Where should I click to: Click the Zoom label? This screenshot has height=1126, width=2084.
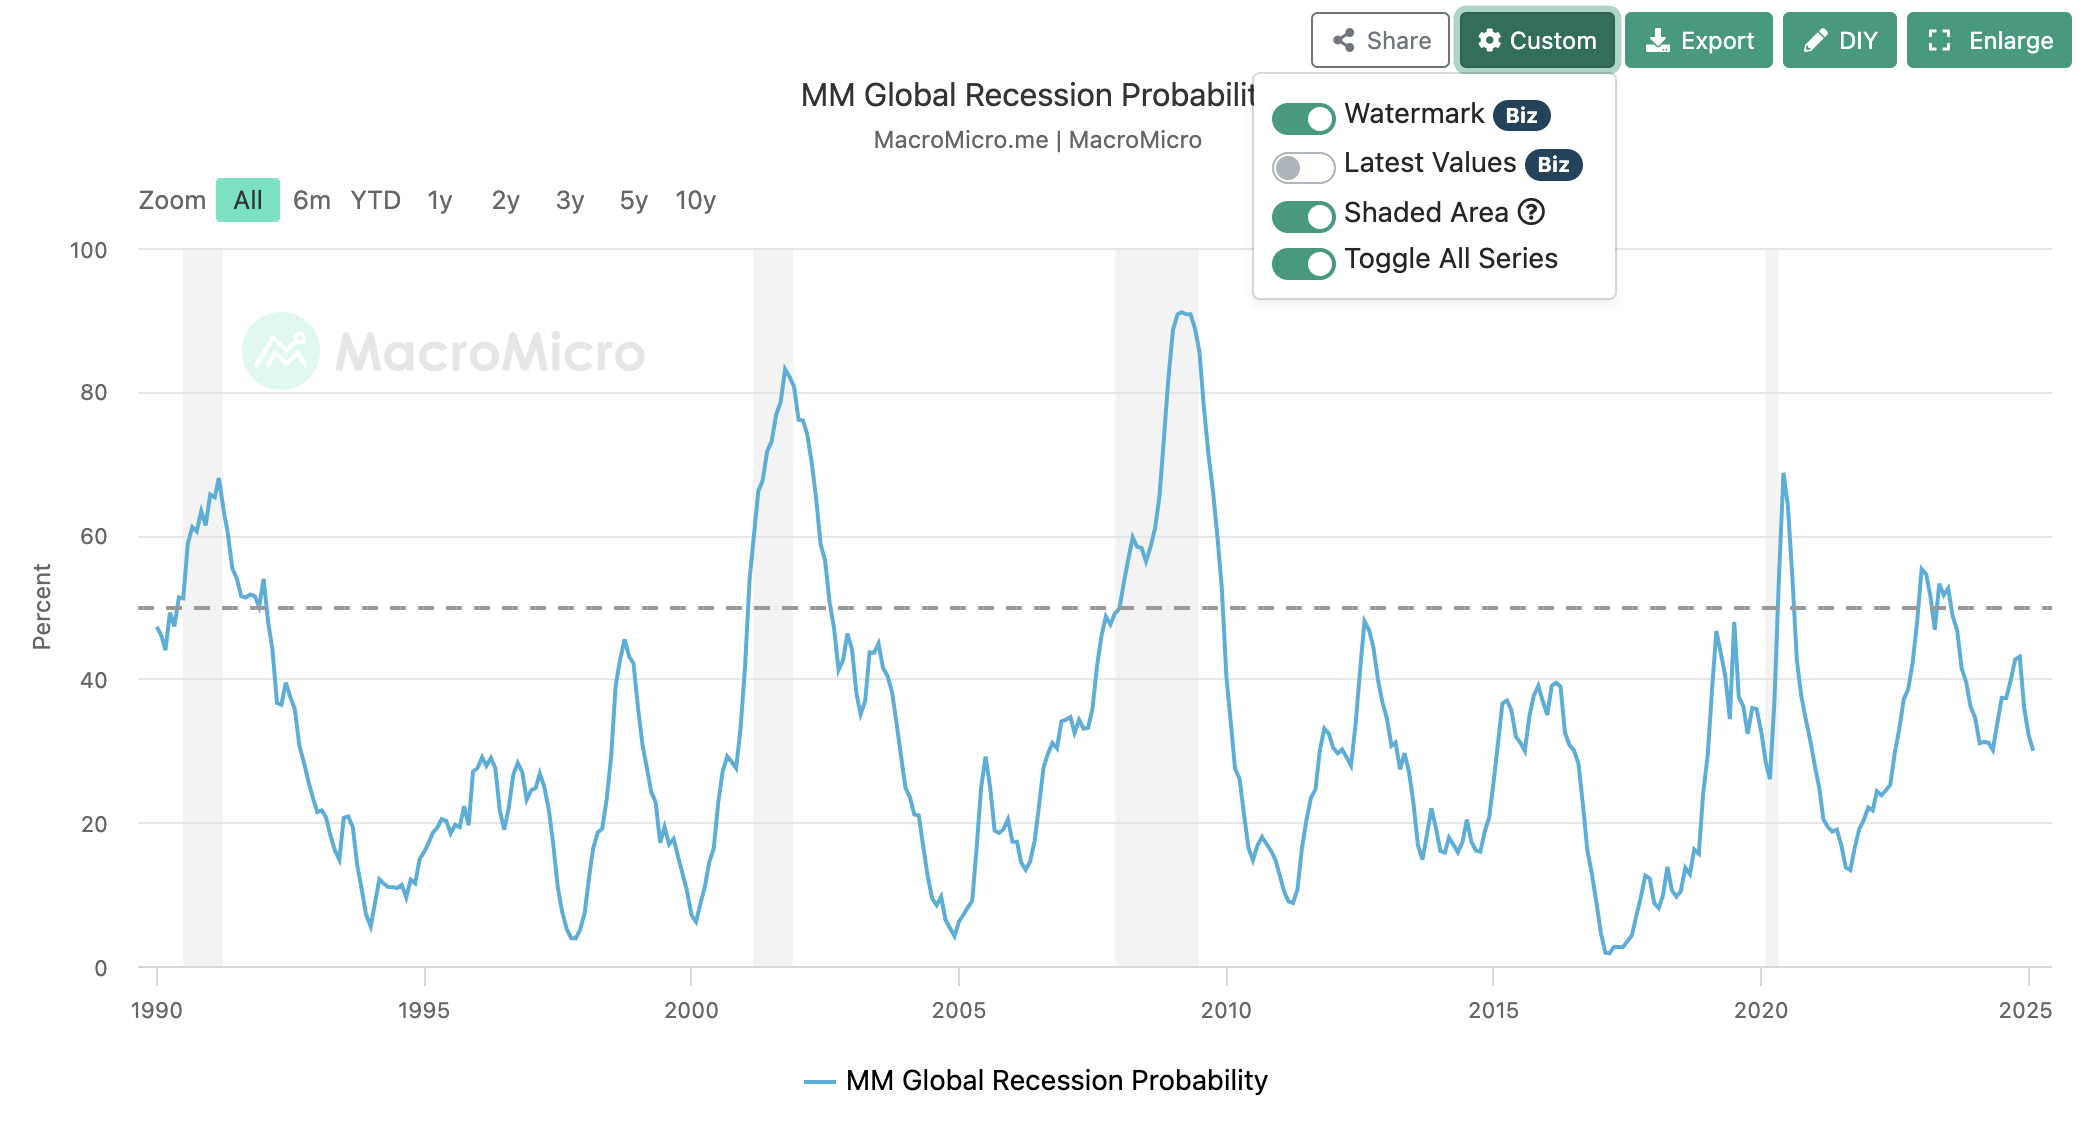[172, 200]
